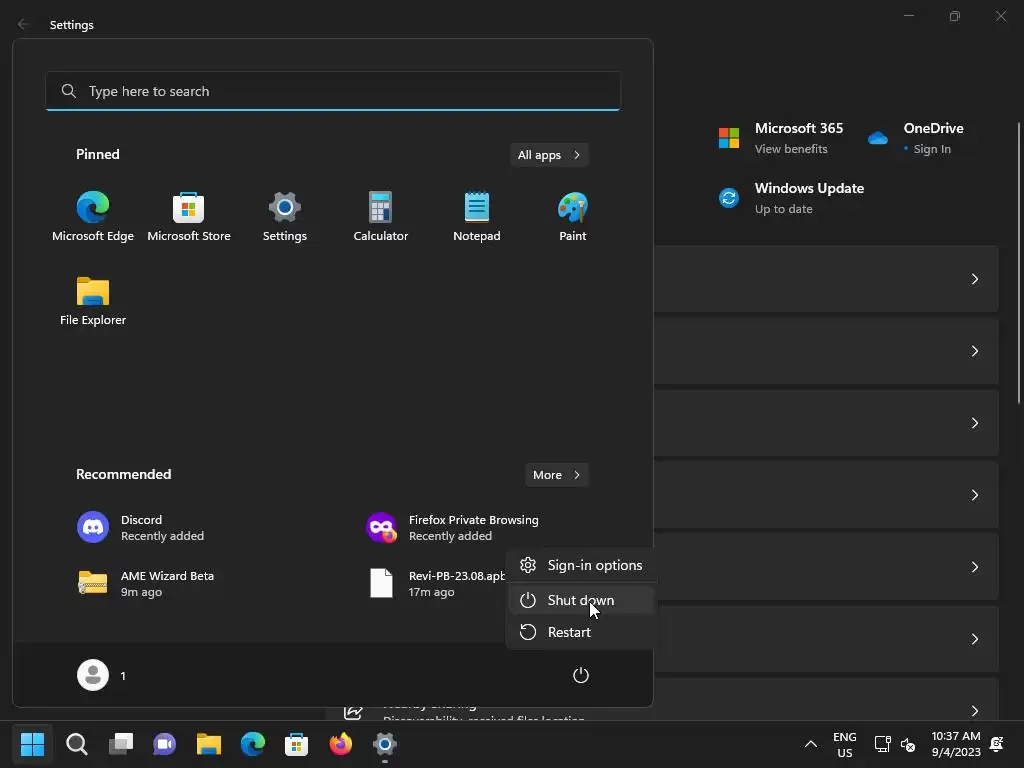Open notification center bell icon
Viewport: 1024px width, 768px height.
click(x=997, y=744)
